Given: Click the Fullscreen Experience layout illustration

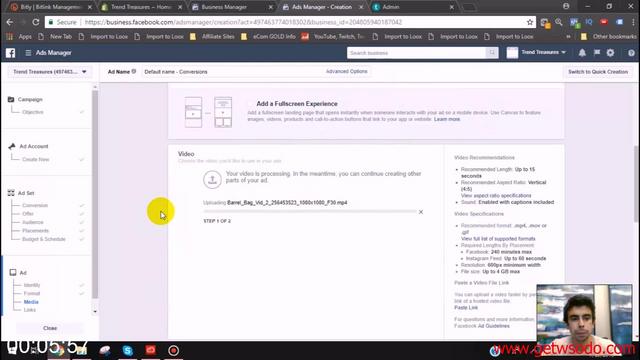Looking at the screenshot, I should 208,112.
